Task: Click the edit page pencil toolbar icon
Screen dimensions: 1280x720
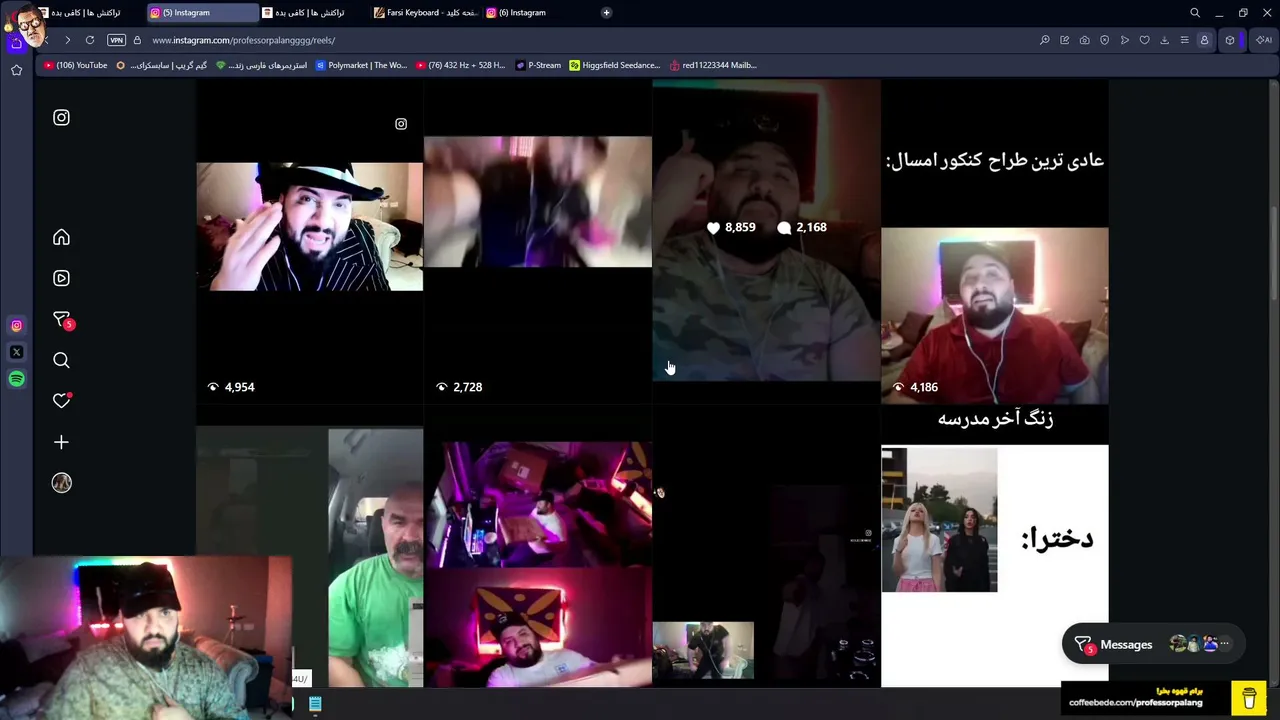Action: [x=1065, y=40]
